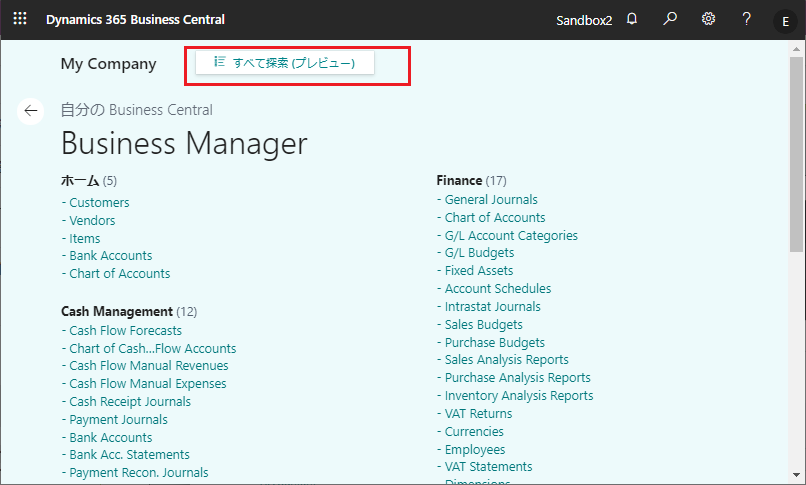Open Inventory Analysis Reports link
The image size is (806, 485).
click(x=519, y=396)
